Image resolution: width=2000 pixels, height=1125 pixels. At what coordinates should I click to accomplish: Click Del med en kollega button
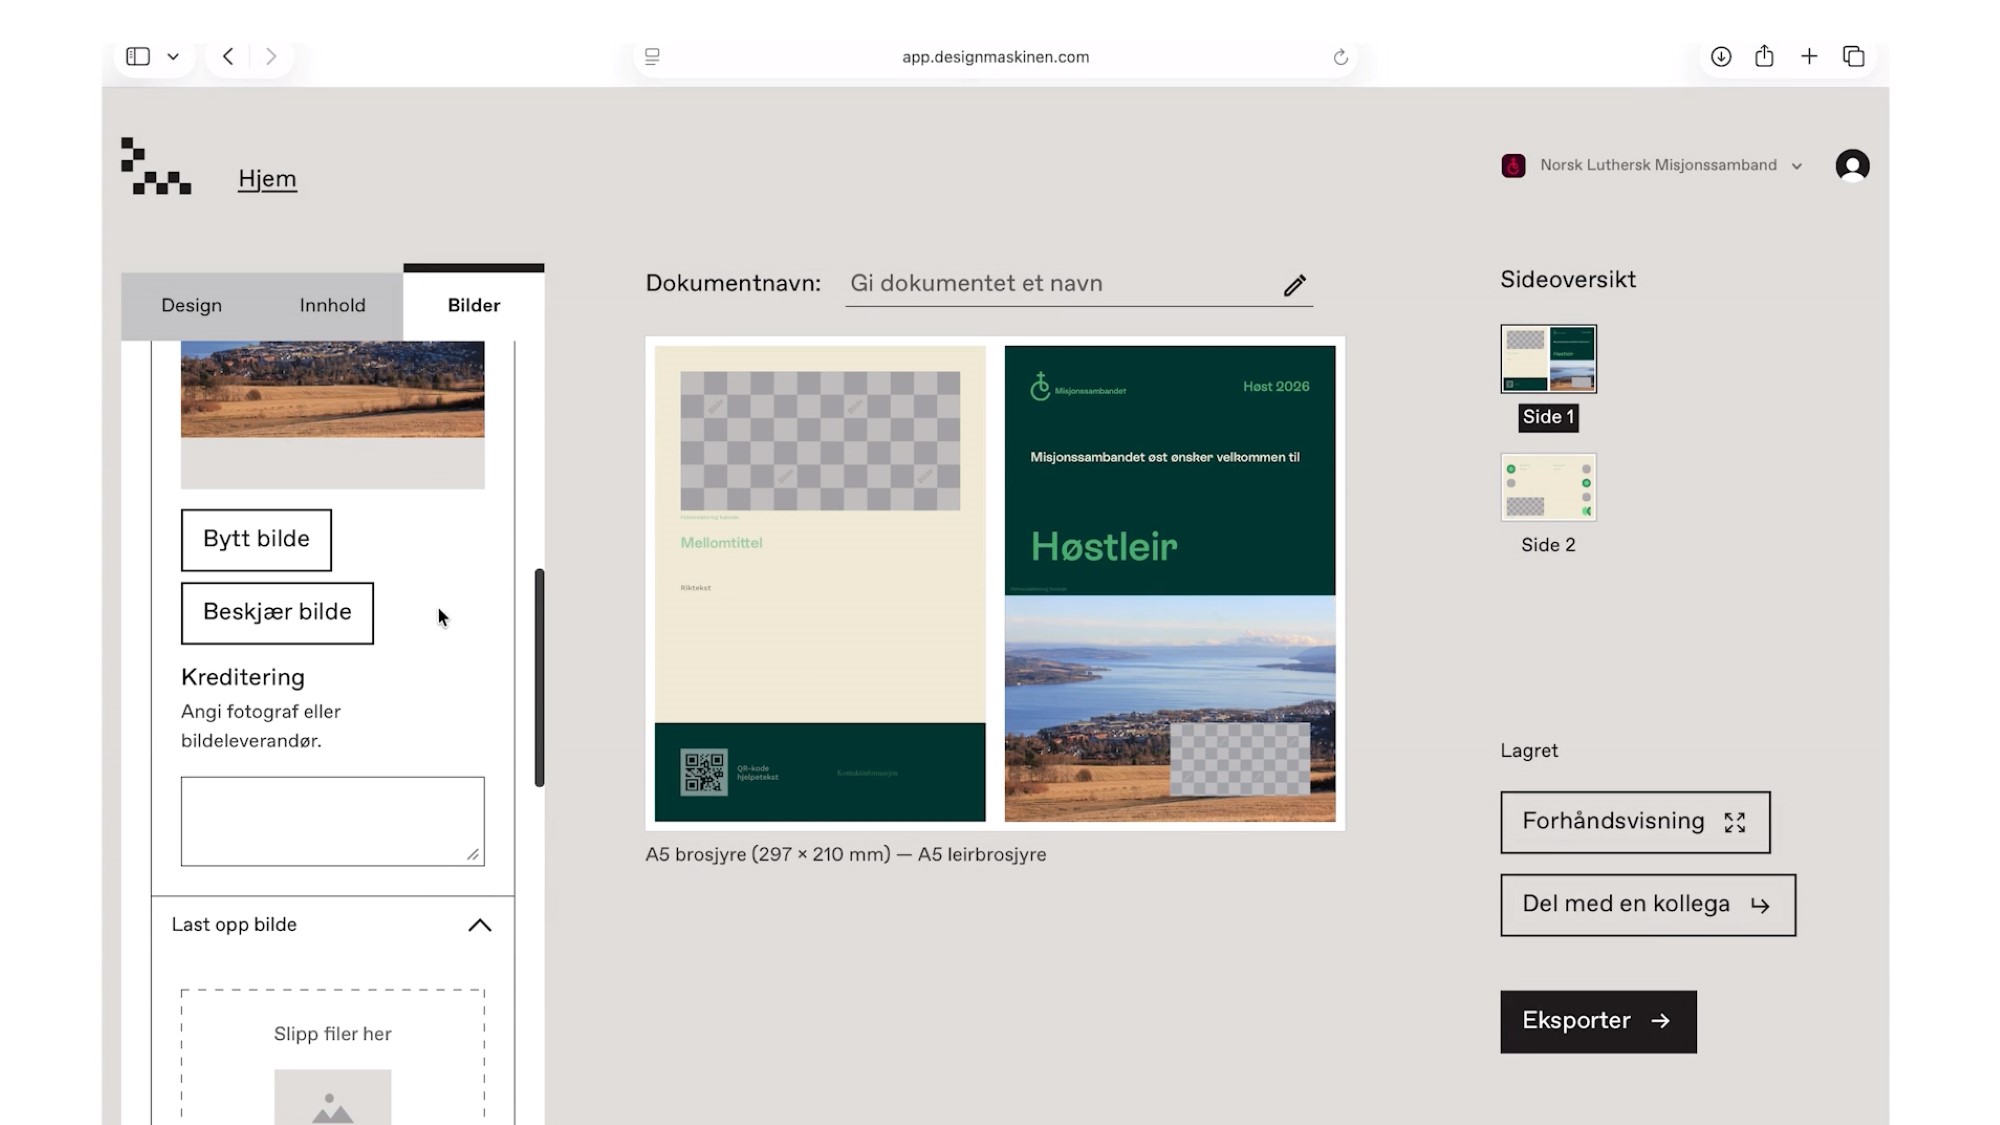coord(1647,905)
